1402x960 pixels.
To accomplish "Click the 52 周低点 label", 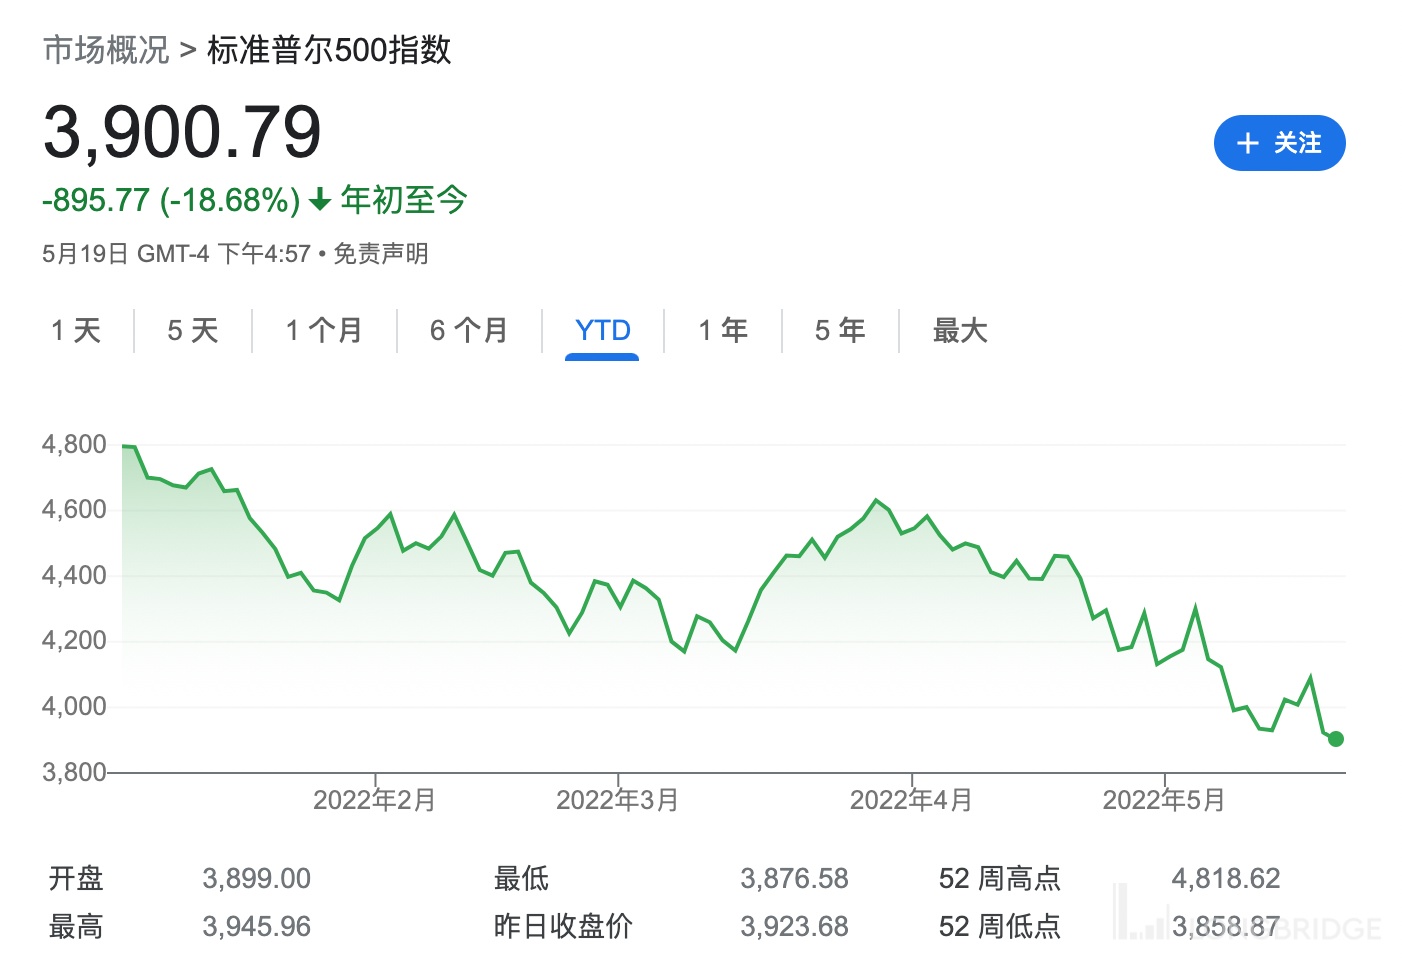I will point(1000,926).
